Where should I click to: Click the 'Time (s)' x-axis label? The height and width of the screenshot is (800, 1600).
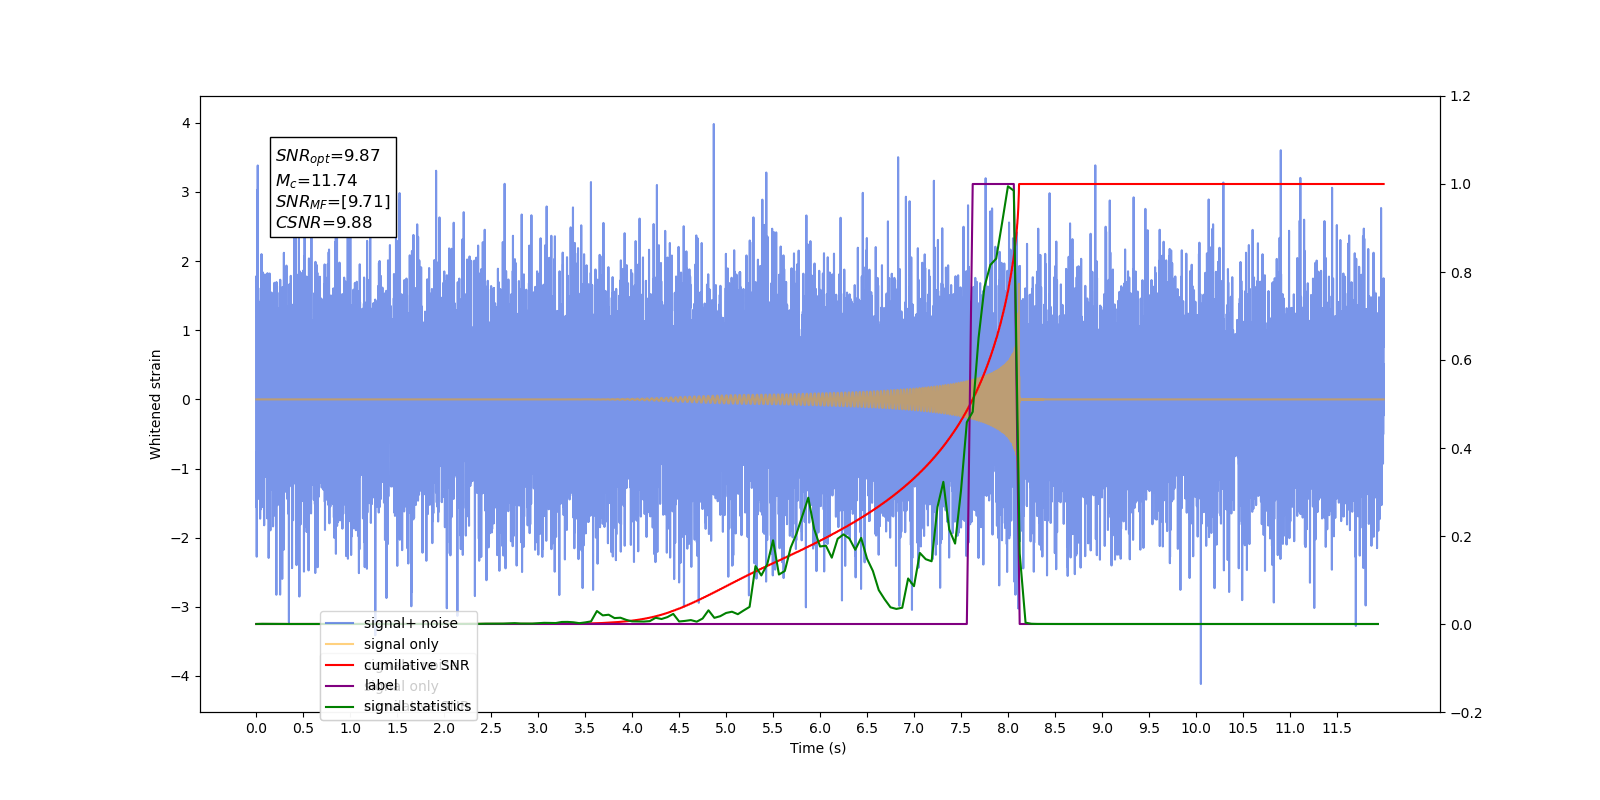[x=818, y=748]
